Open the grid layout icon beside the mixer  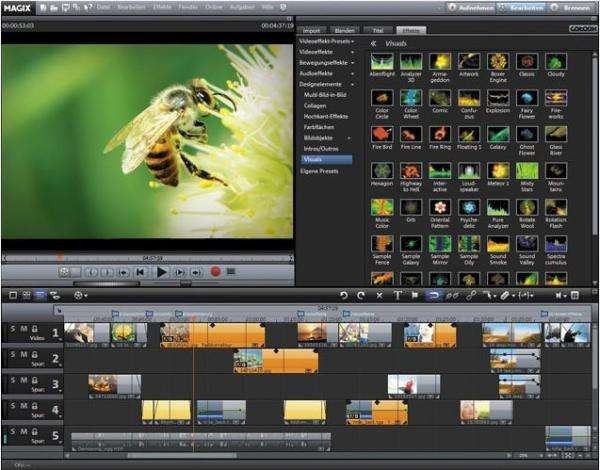tap(574, 295)
